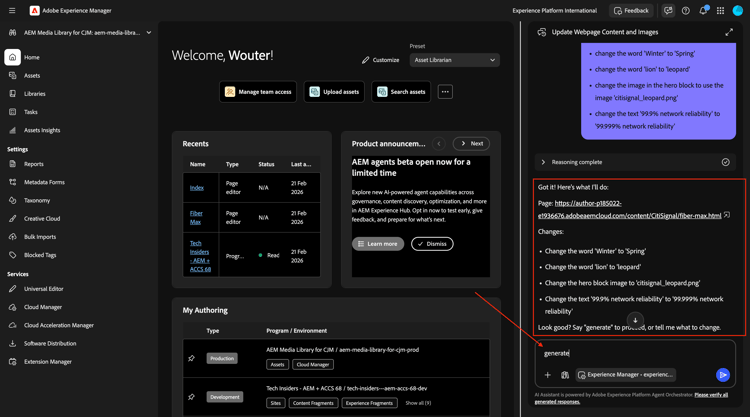
Task: Click the Content Fragments tag
Action: [x=313, y=403]
